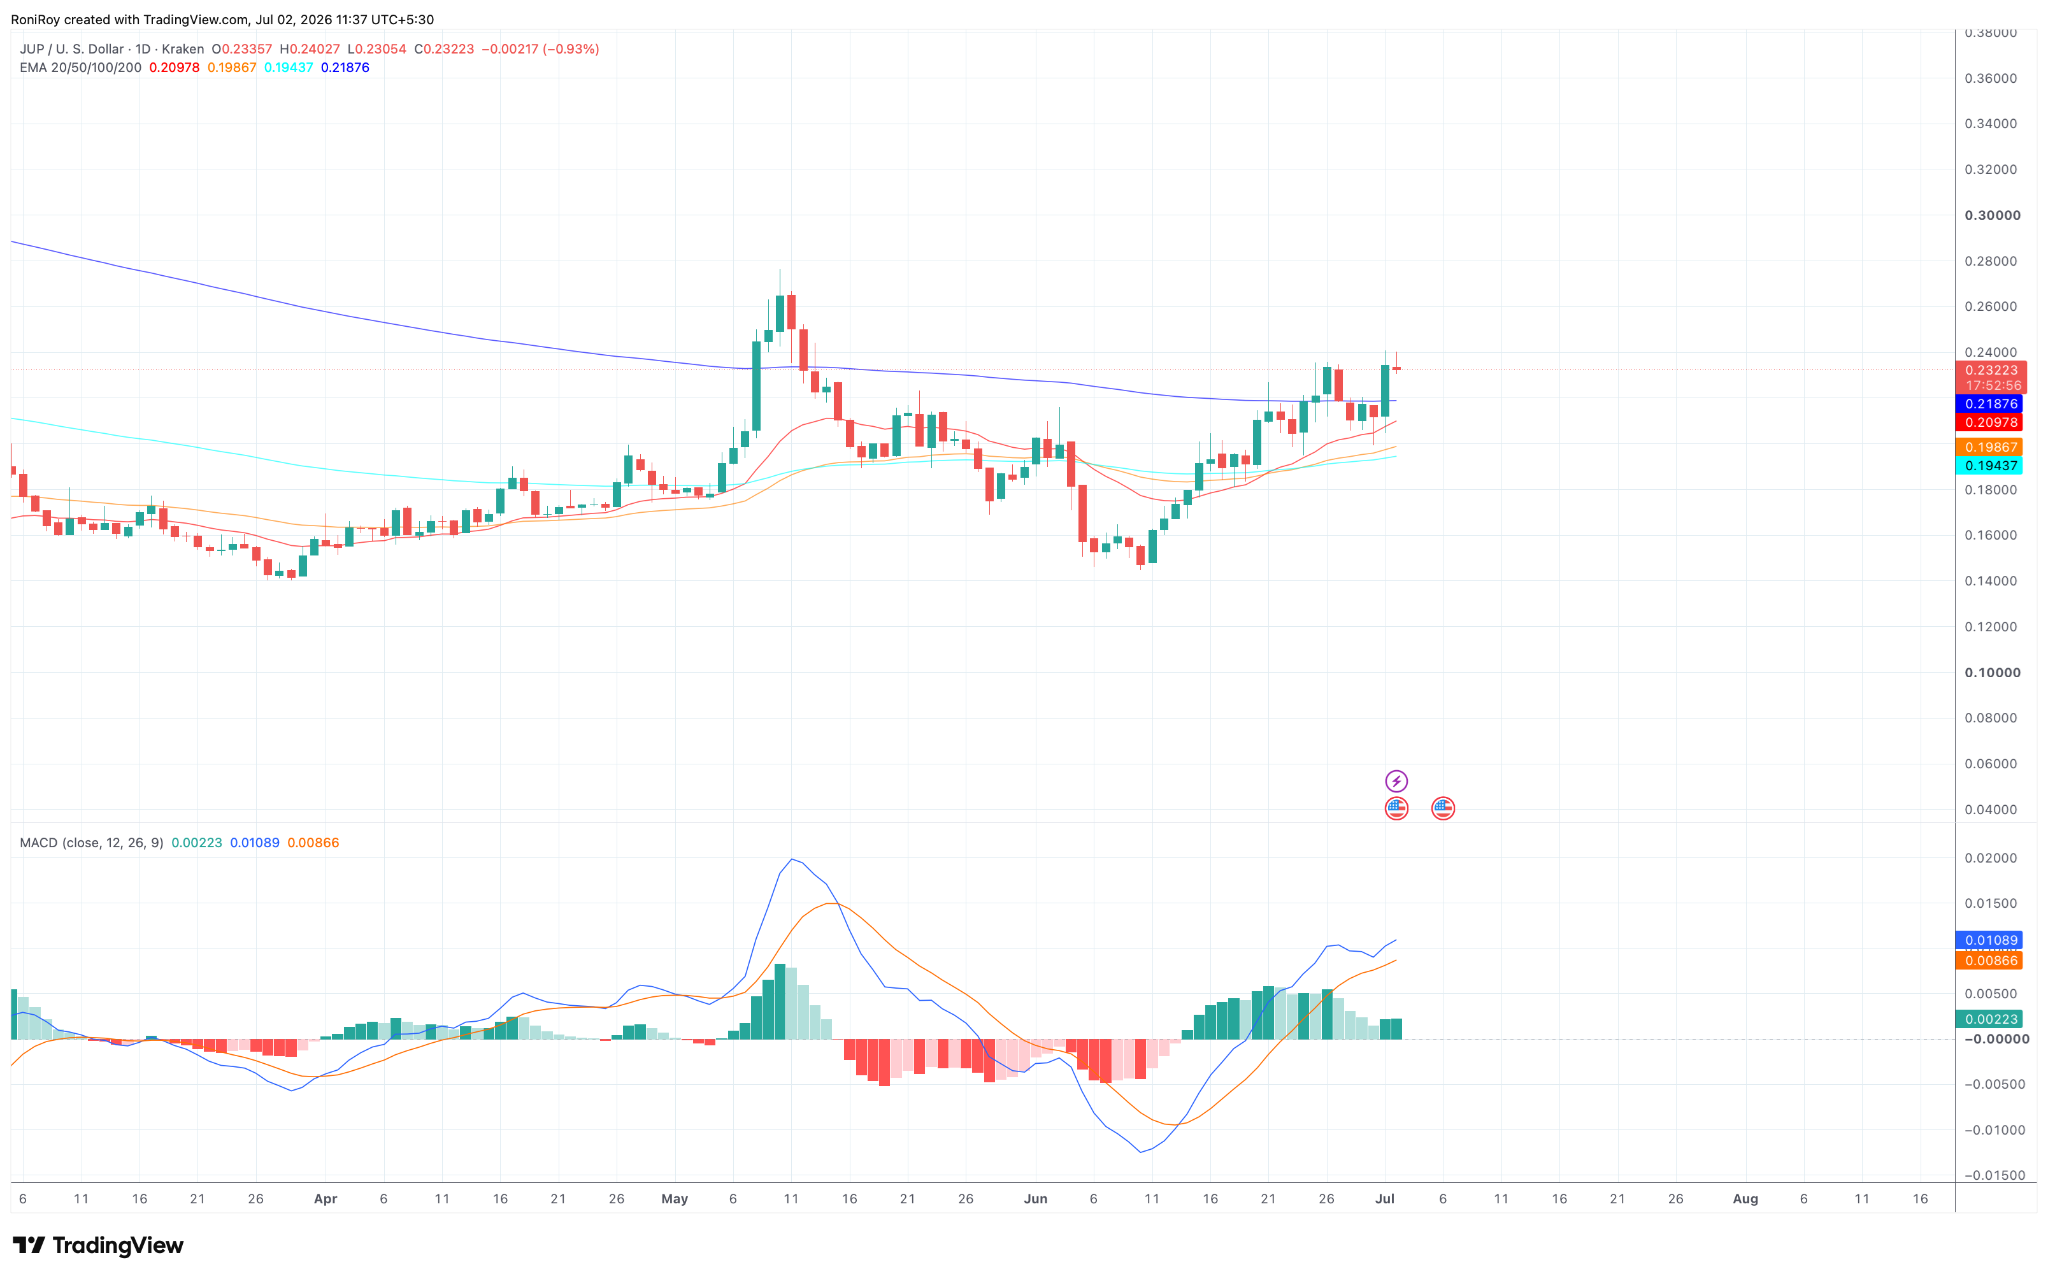Click the blue 0.01089 MACD axis tag

point(1991,941)
